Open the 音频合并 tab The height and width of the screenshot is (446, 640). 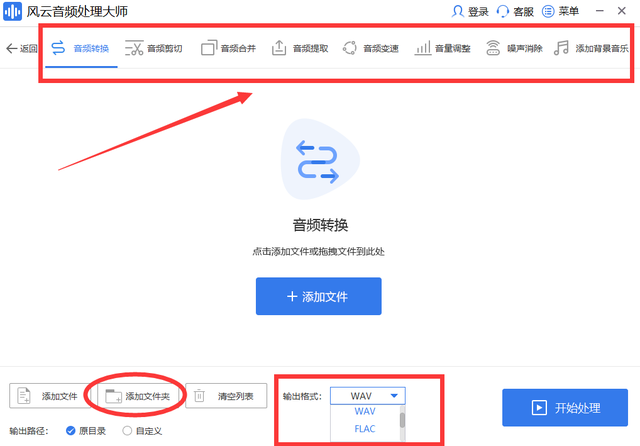[x=238, y=49]
